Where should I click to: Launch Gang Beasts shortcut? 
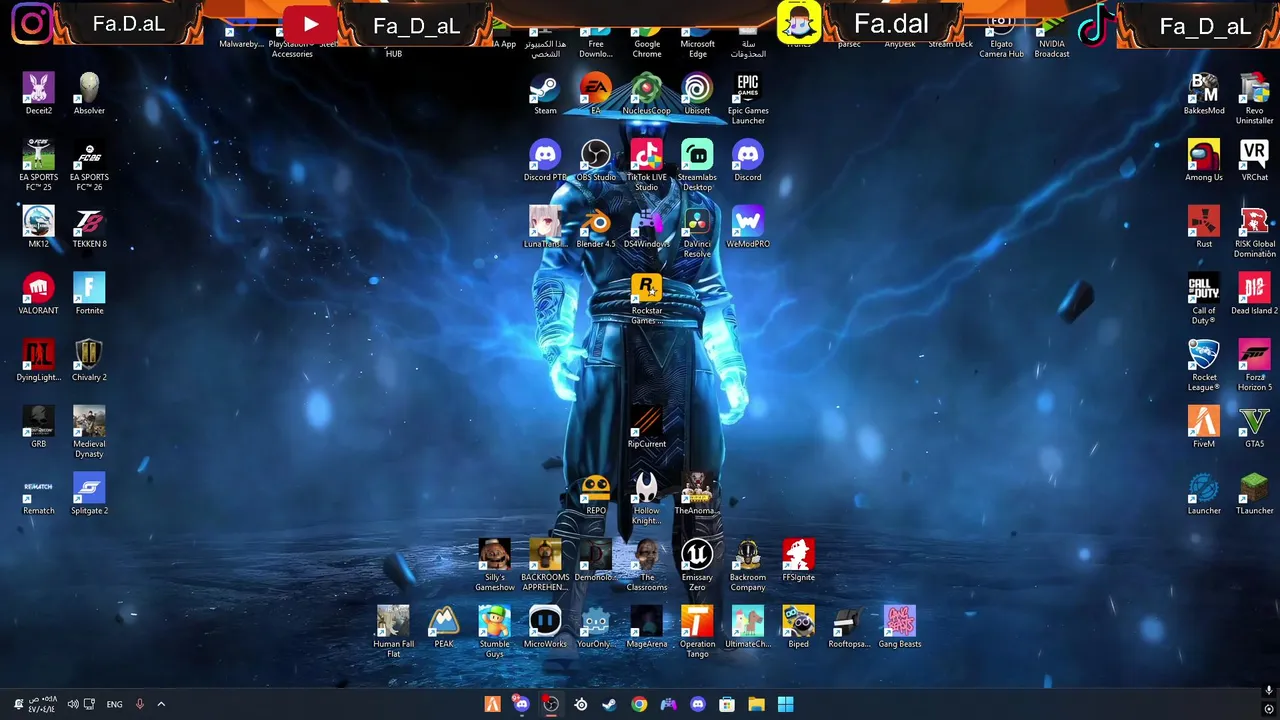pyautogui.click(x=900, y=628)
